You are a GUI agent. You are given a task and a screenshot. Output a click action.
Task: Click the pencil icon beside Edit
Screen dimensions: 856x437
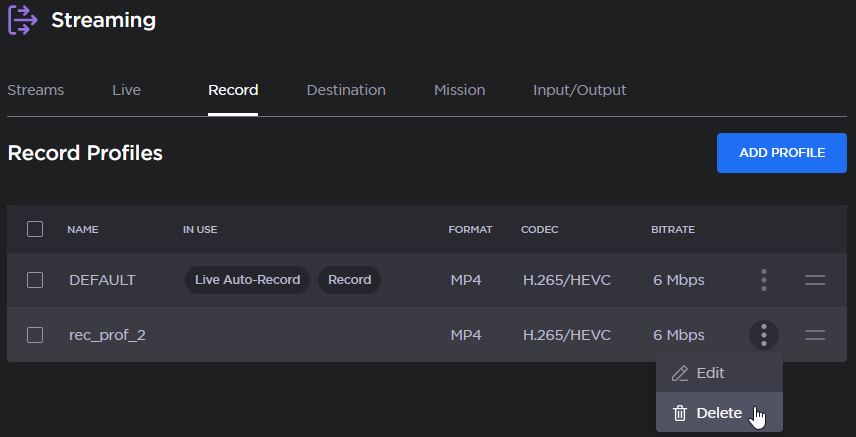pos(680,373)
